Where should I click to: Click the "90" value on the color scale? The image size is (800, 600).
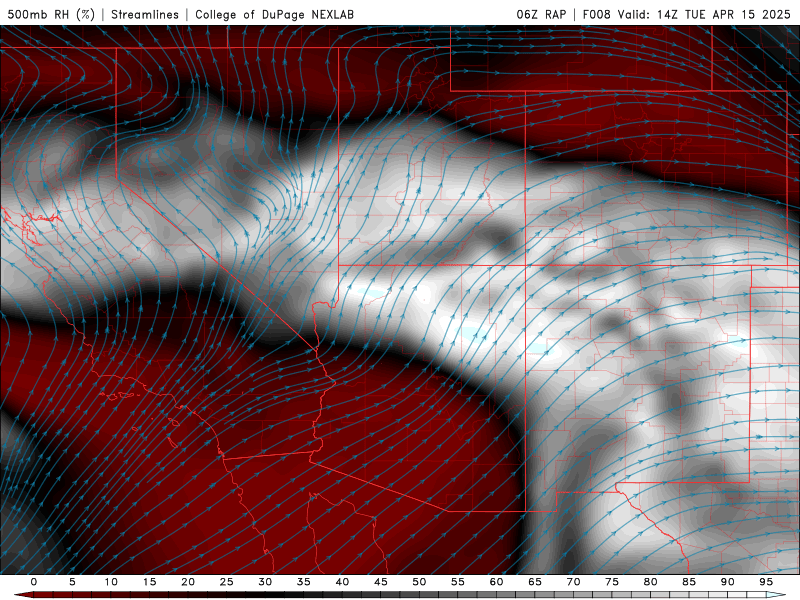(x=727, y=582)
